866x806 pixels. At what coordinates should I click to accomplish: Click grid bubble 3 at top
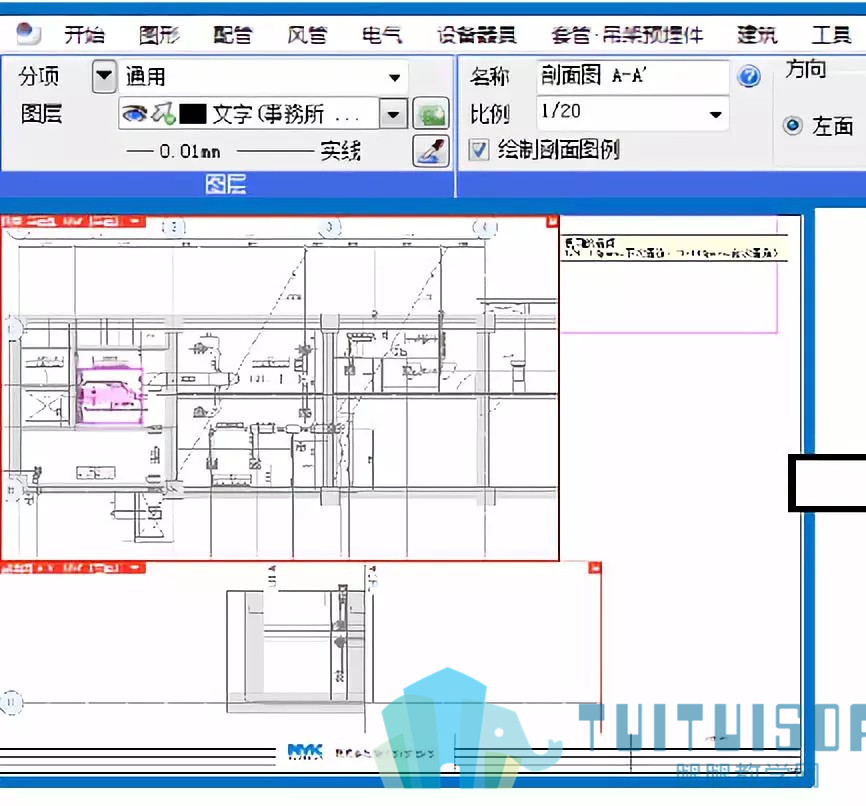pyautogui.click(x=330, y=226)
